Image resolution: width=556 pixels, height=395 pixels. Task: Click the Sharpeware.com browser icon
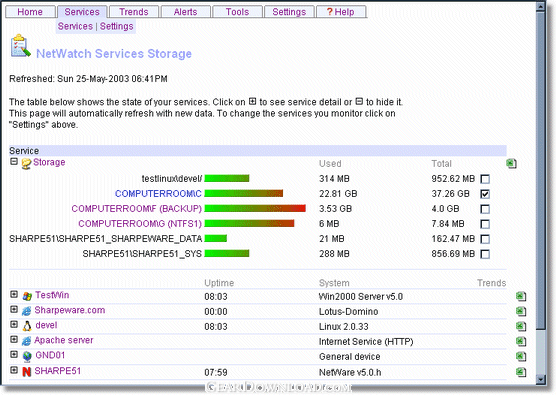click(27, 311)
